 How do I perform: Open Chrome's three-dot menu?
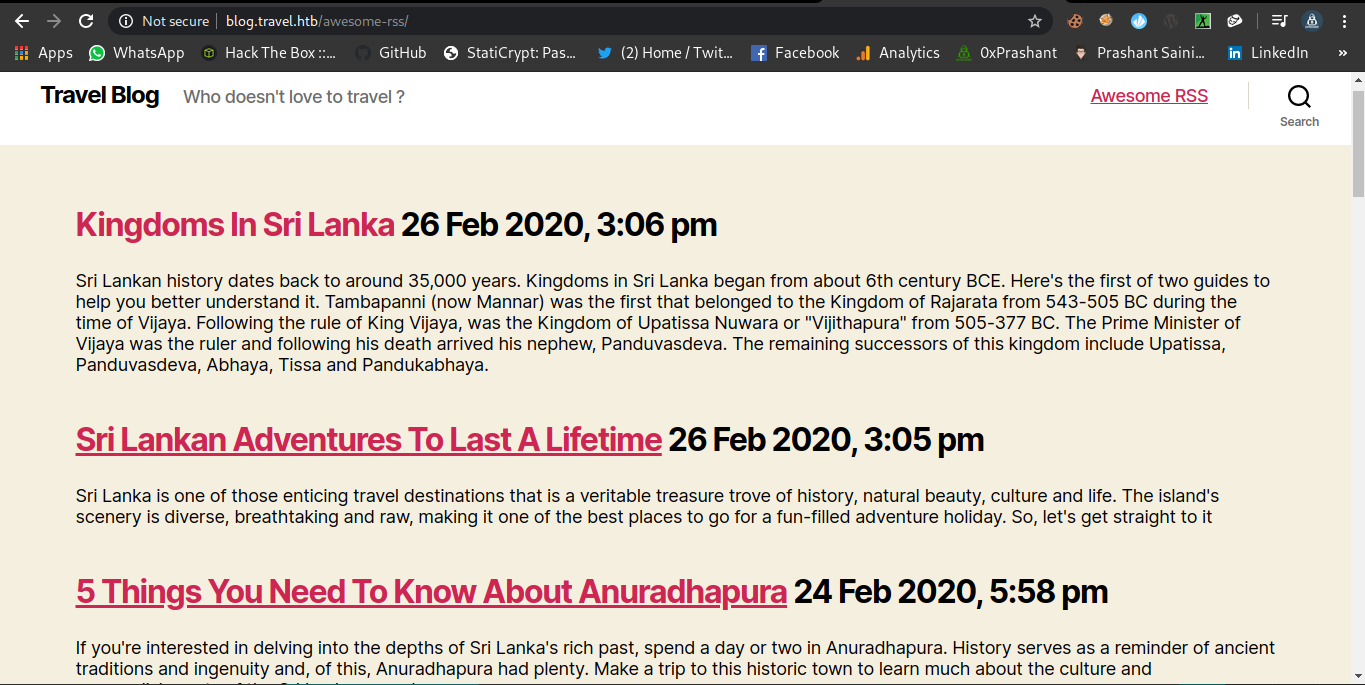(x=1344, y=21)
